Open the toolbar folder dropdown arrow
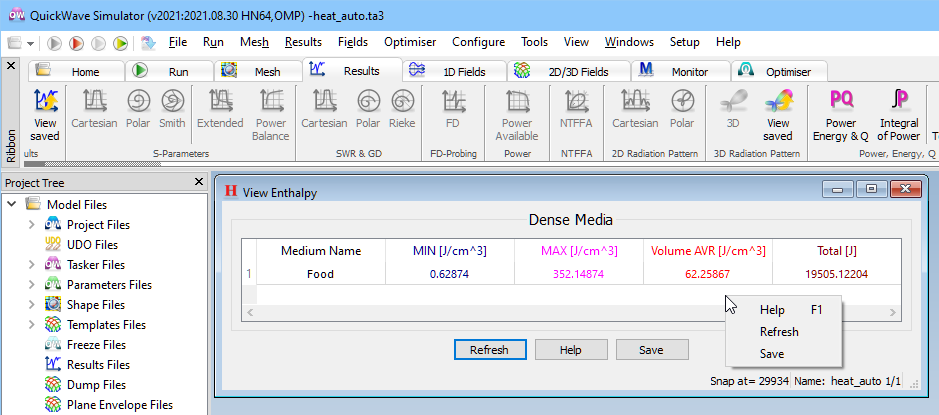This screenshot has height=415, width=939. pyautogui.click(x=31, y=43)
